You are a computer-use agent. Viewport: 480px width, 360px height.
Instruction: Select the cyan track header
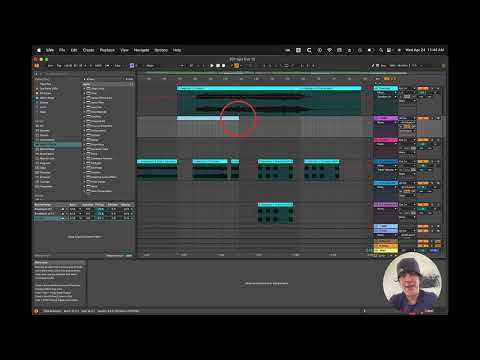(386, 88)
